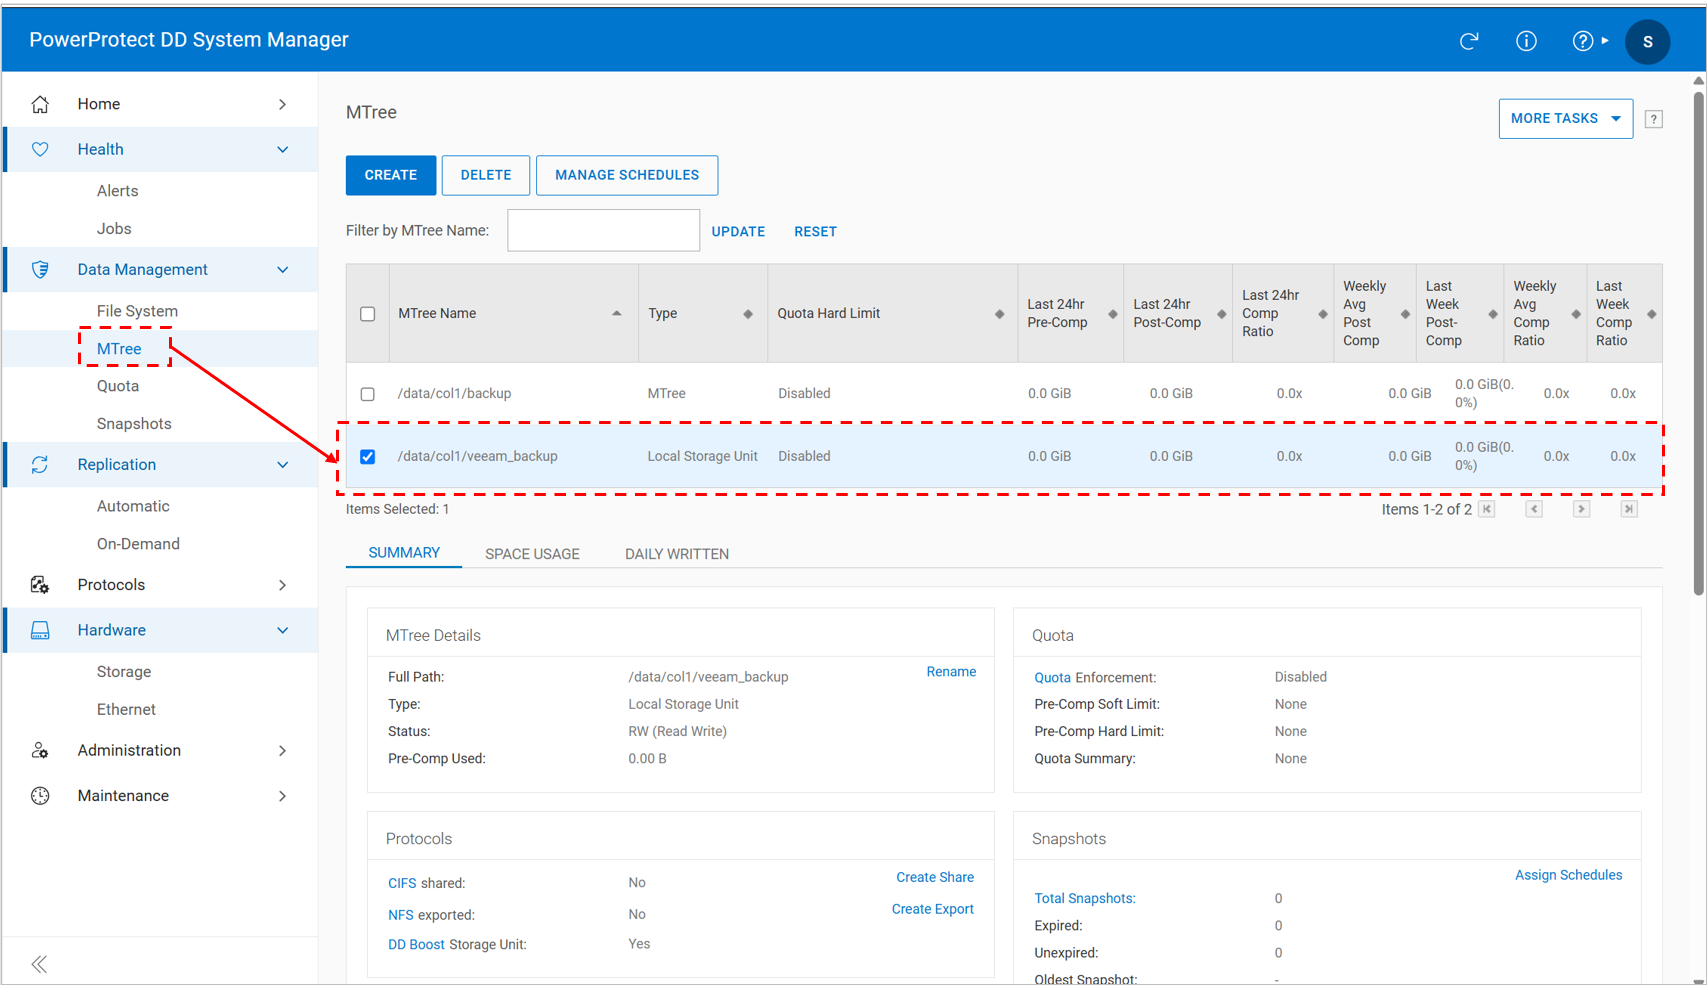This screenshot has height=985, width=1707.
Task: Click the Maintenance icon in sidebar
Action: [40, 795]
